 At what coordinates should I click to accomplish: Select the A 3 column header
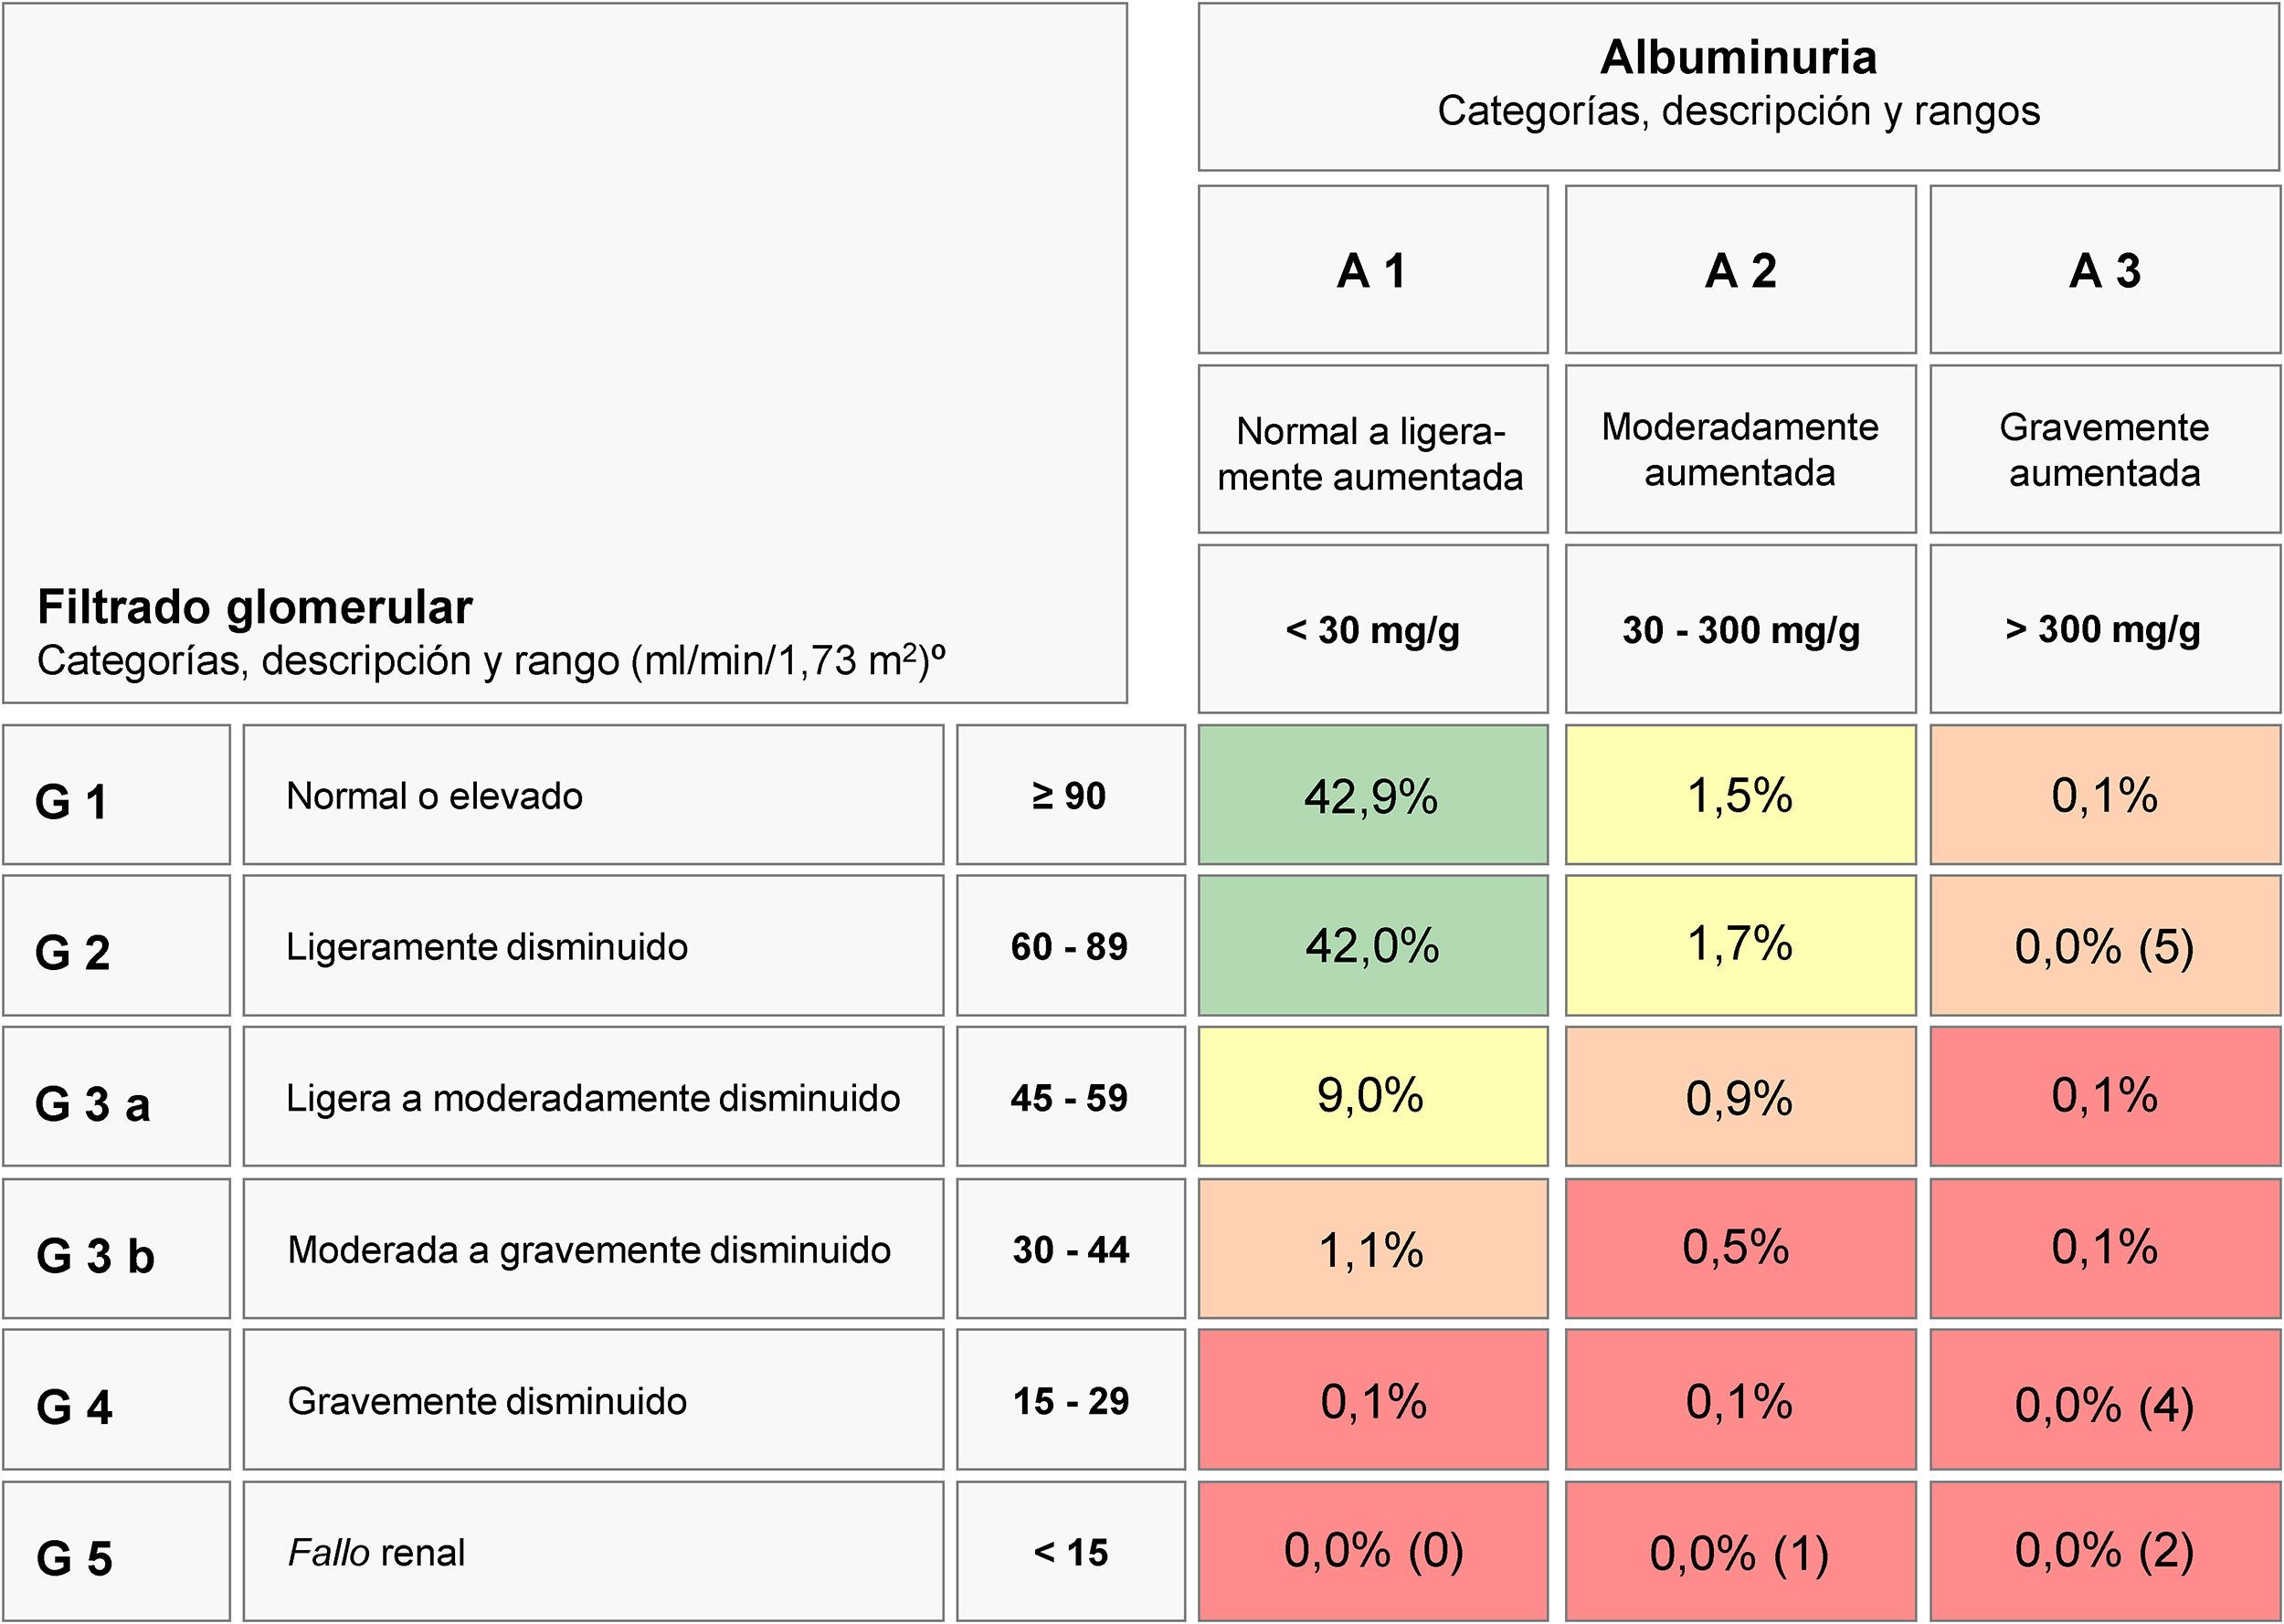point(2104,270)
